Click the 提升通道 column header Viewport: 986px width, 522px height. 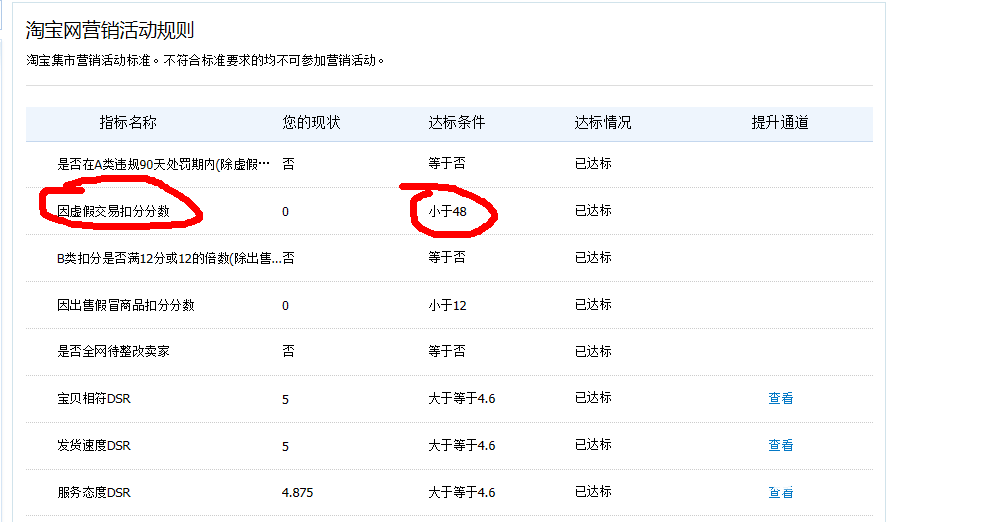coord(780,123)
